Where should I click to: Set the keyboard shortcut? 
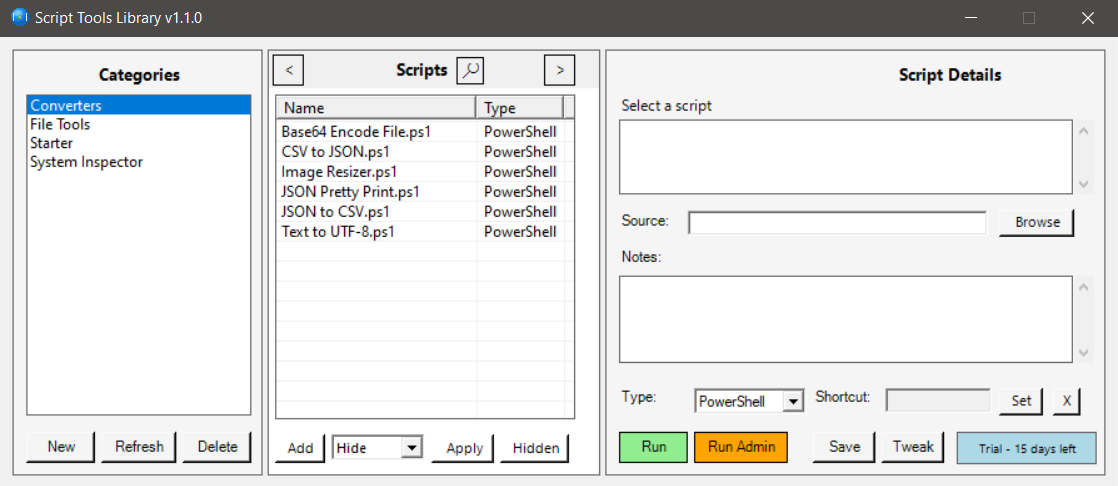tap(1021, 400)
